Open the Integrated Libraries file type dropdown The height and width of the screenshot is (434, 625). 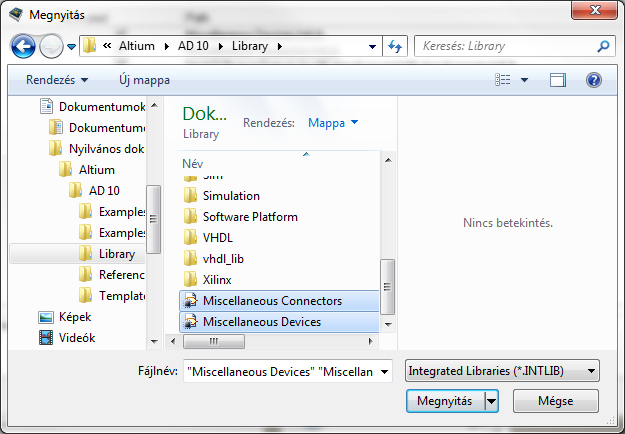pyautogui.click(x=502, y=371)
